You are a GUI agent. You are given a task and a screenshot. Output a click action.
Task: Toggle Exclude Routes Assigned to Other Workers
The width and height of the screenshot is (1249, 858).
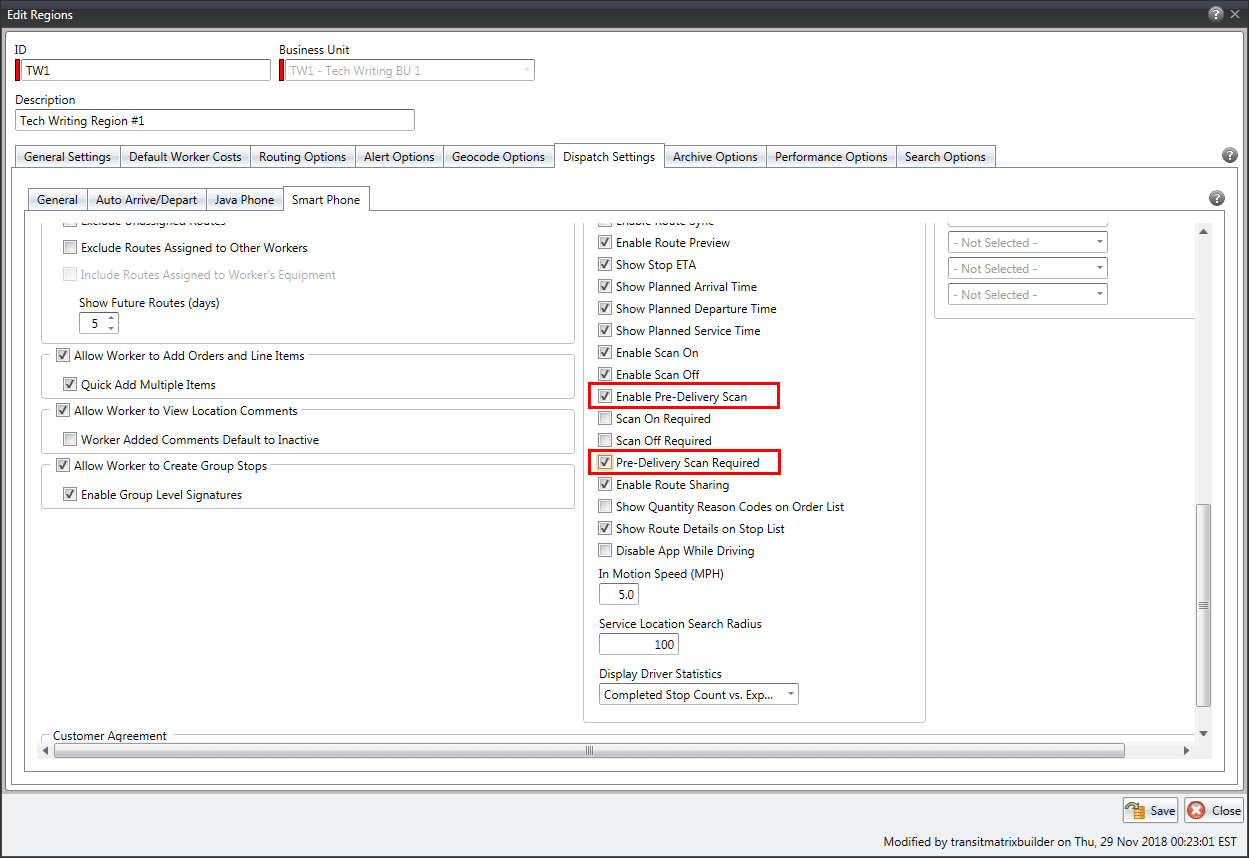click(70, 248)
